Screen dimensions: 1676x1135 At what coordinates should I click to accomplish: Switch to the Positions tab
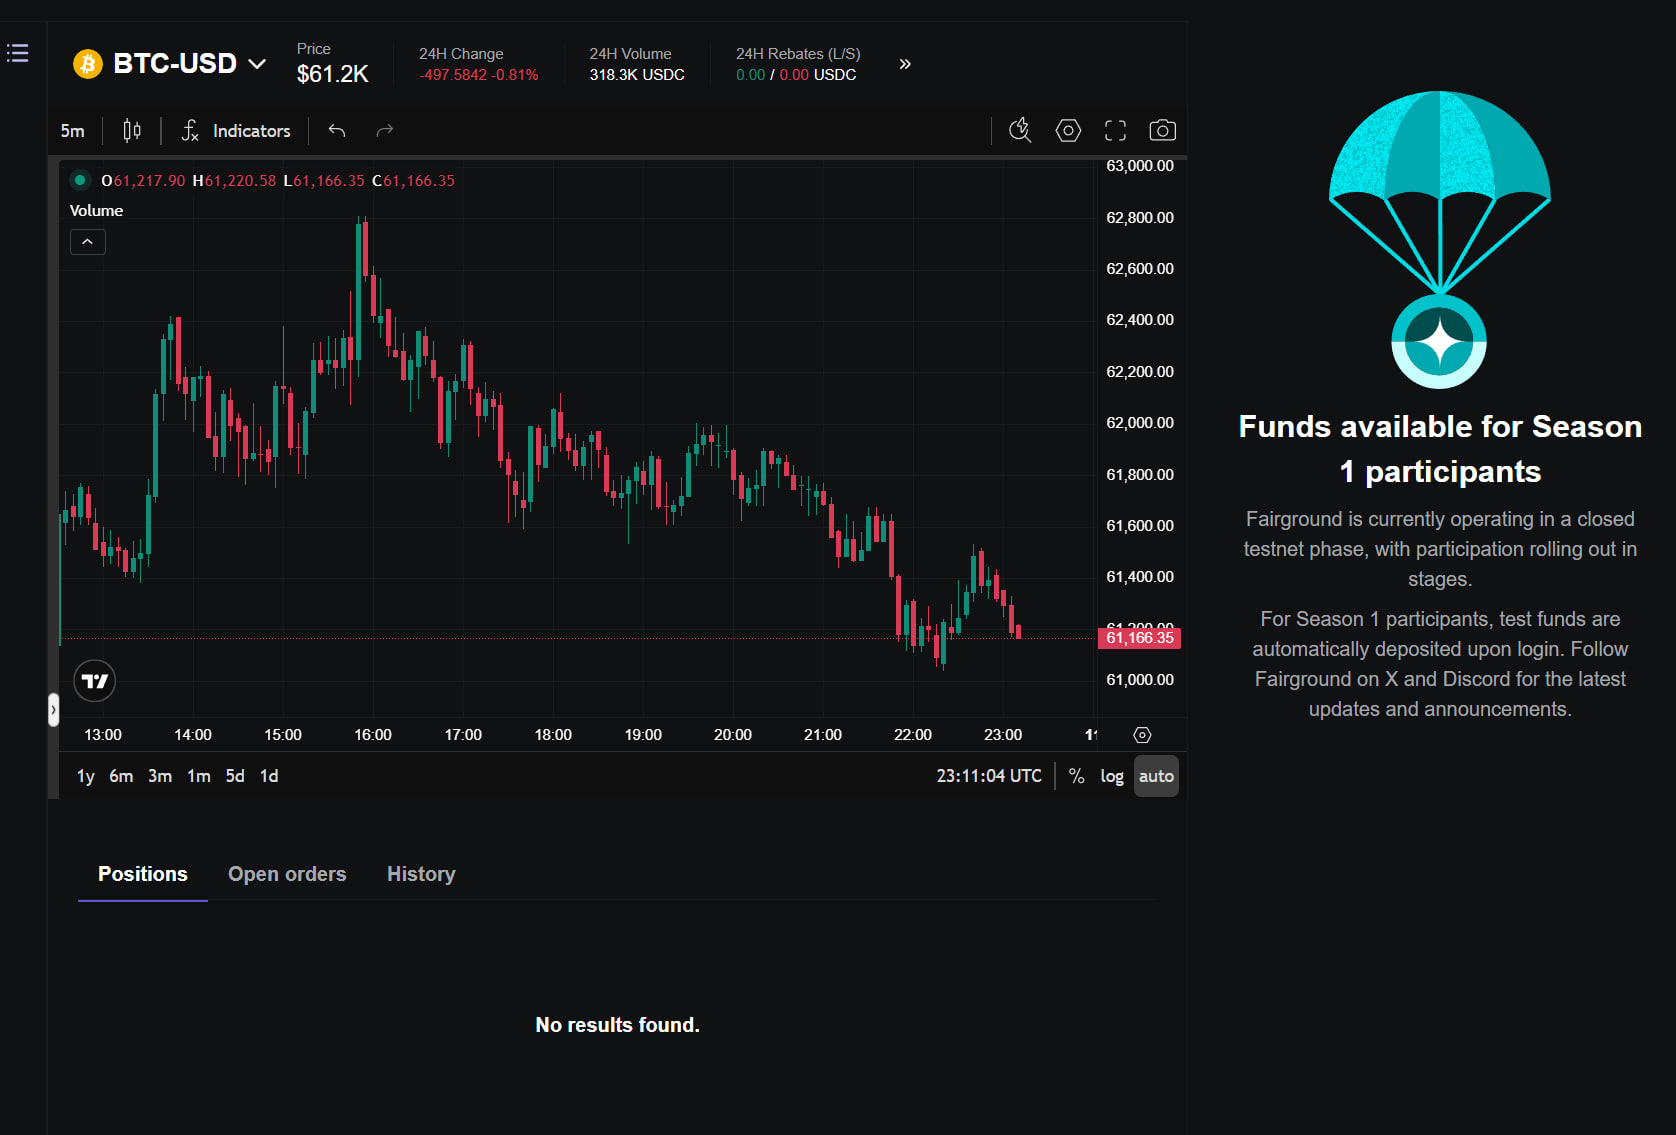(143, 874)
